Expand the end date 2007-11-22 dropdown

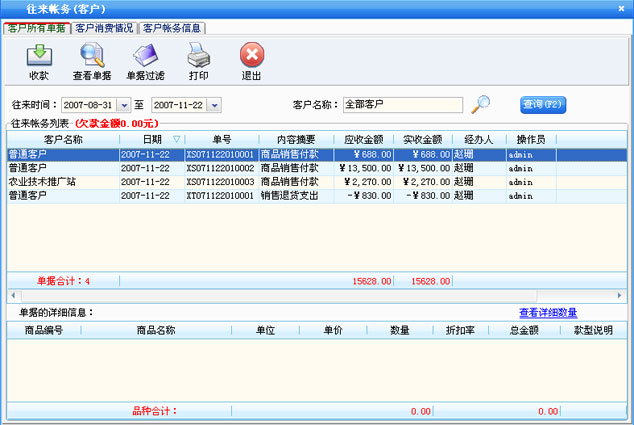[x=214, y=105]
